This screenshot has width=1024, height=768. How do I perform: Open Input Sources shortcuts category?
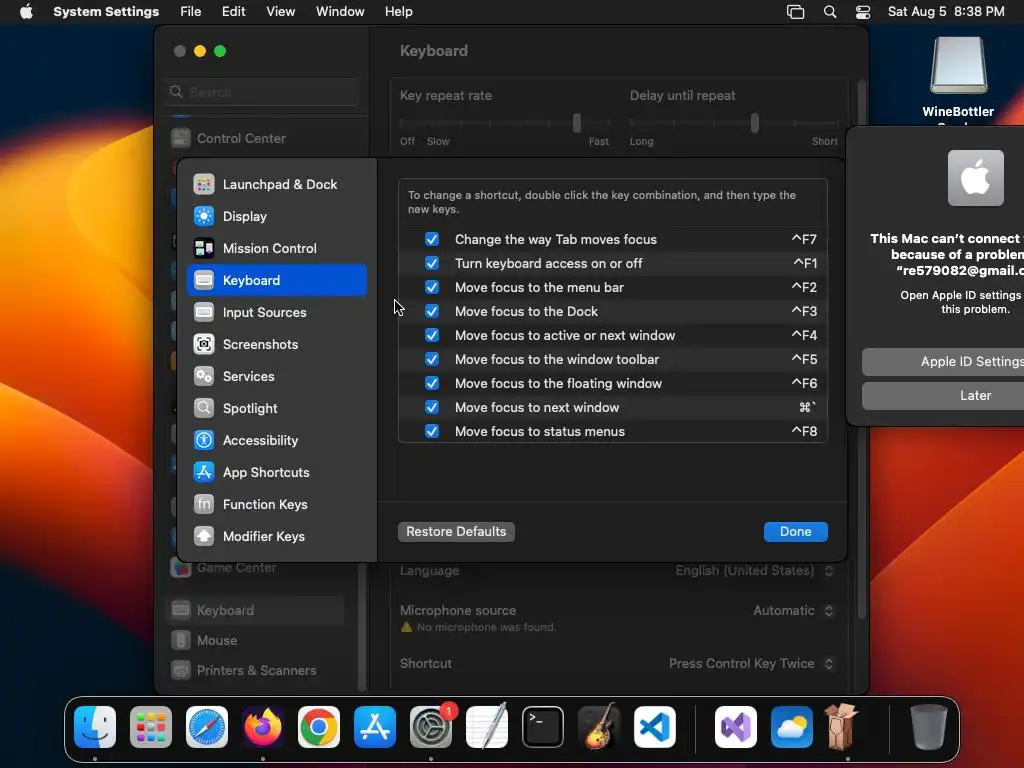click(277, 312)
